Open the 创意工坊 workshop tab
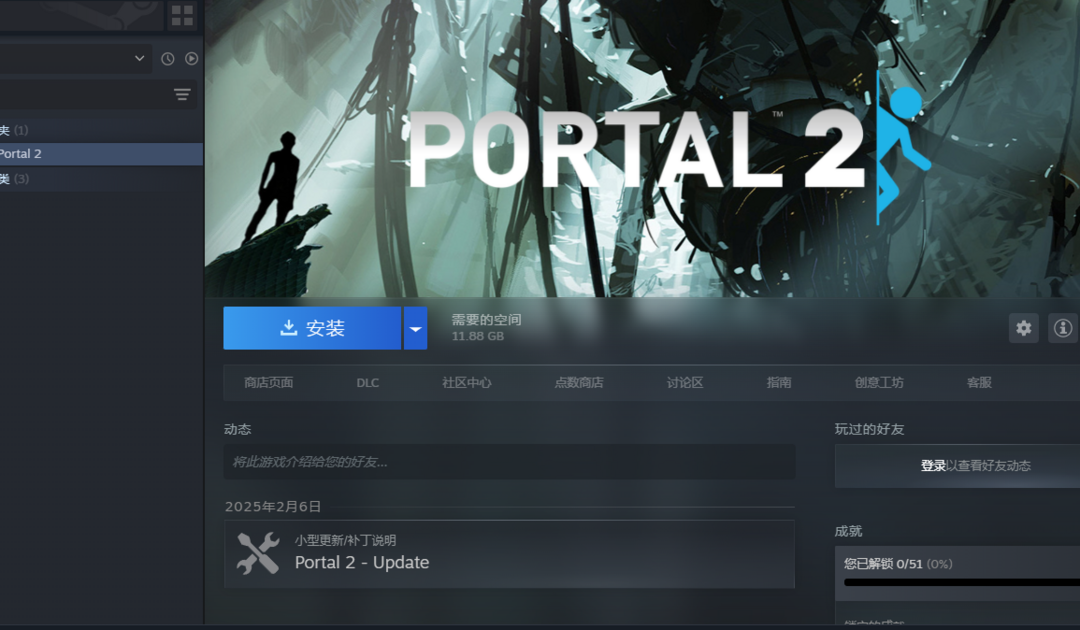Viewport: 1080px width, 630px height. pos(878,383)
